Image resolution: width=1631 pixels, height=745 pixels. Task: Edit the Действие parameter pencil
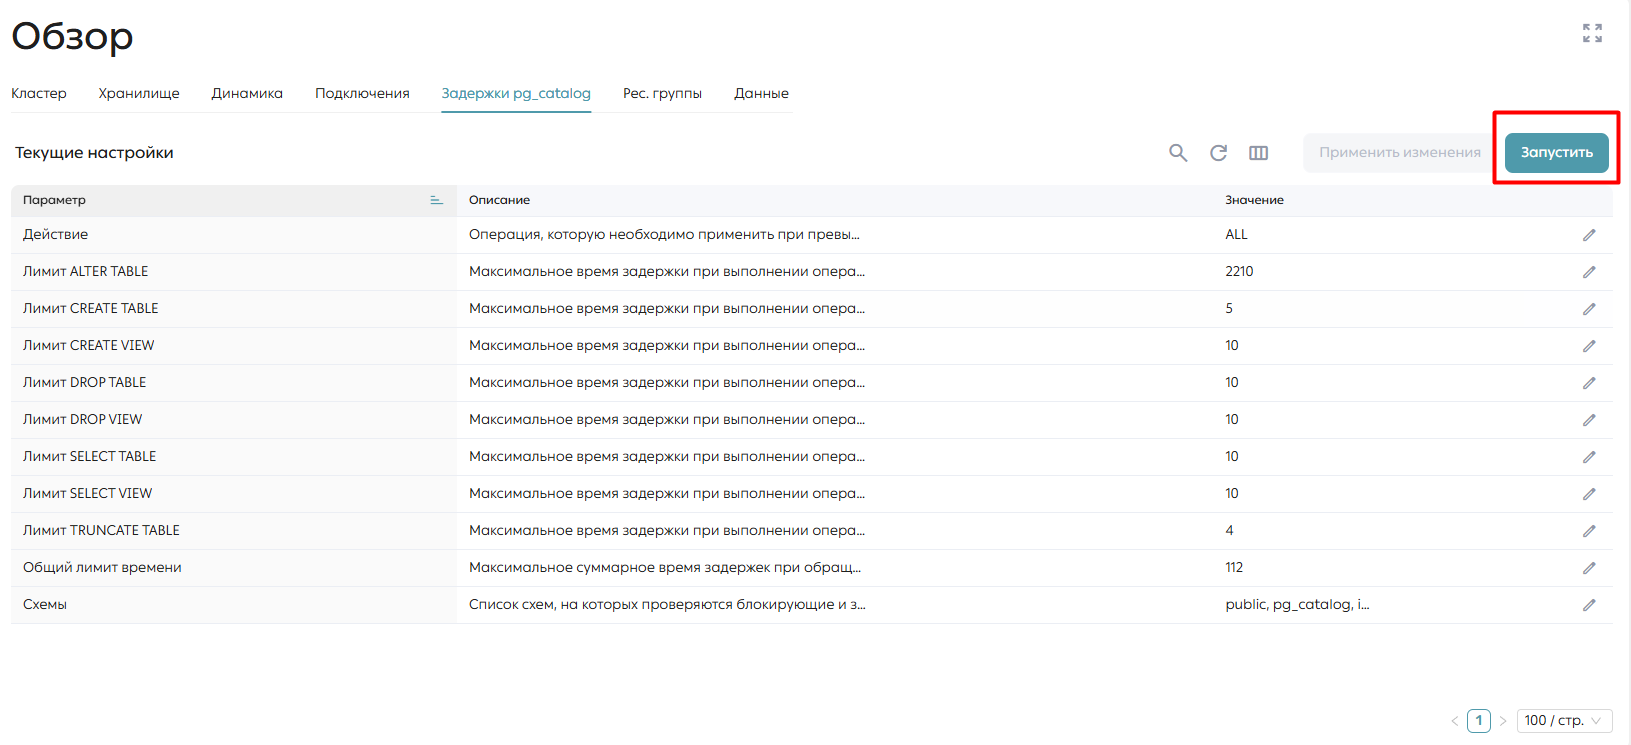[1589, 235]
